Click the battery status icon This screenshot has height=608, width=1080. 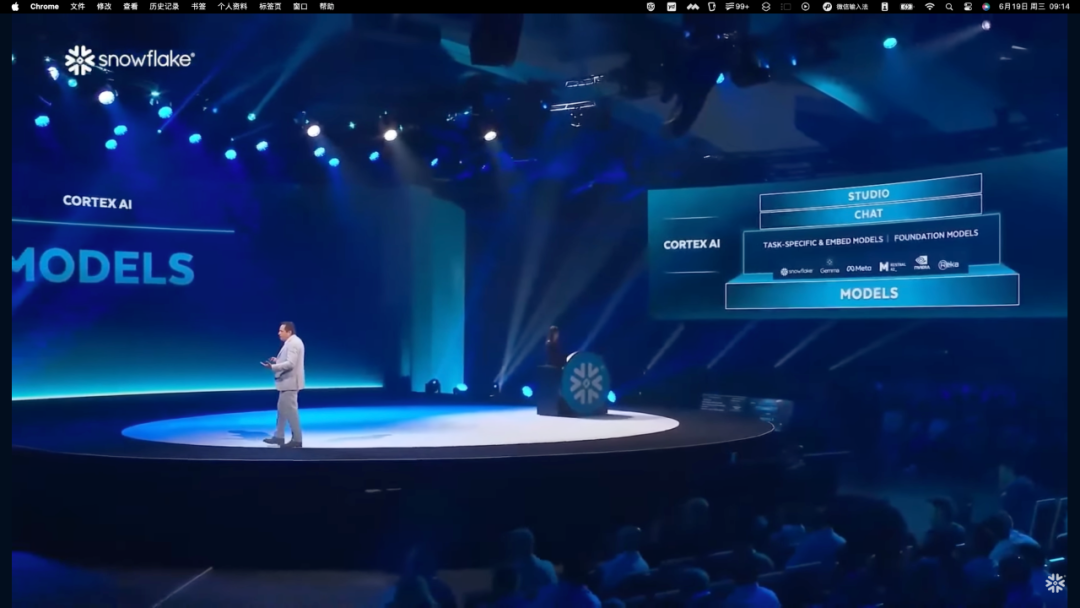point(906,6)
